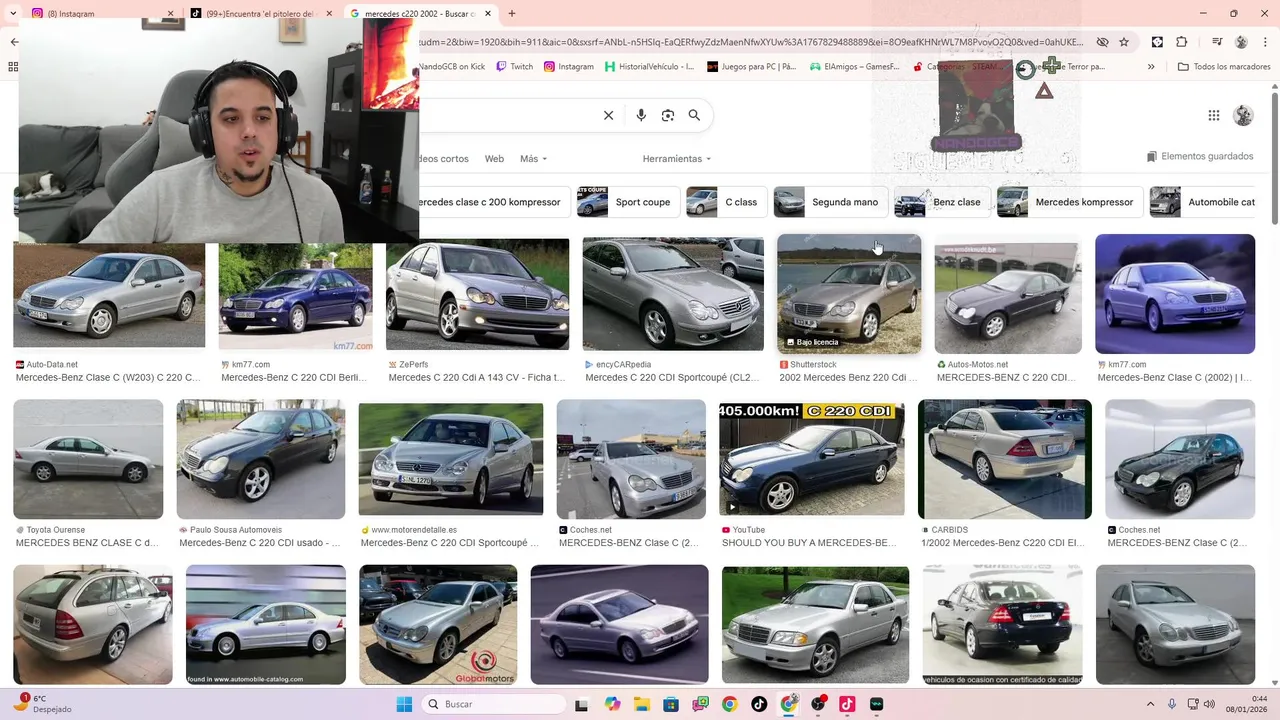Open the YouTube 405.000km C 220 CDI thumbnail
1280x720 pixels.
click(x=812, y=459)
